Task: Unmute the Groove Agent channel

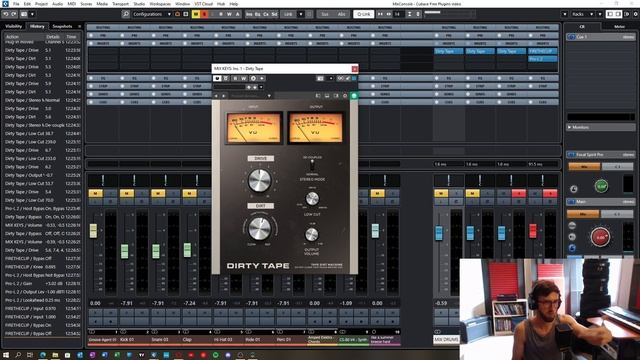Action: coord(96,193)
